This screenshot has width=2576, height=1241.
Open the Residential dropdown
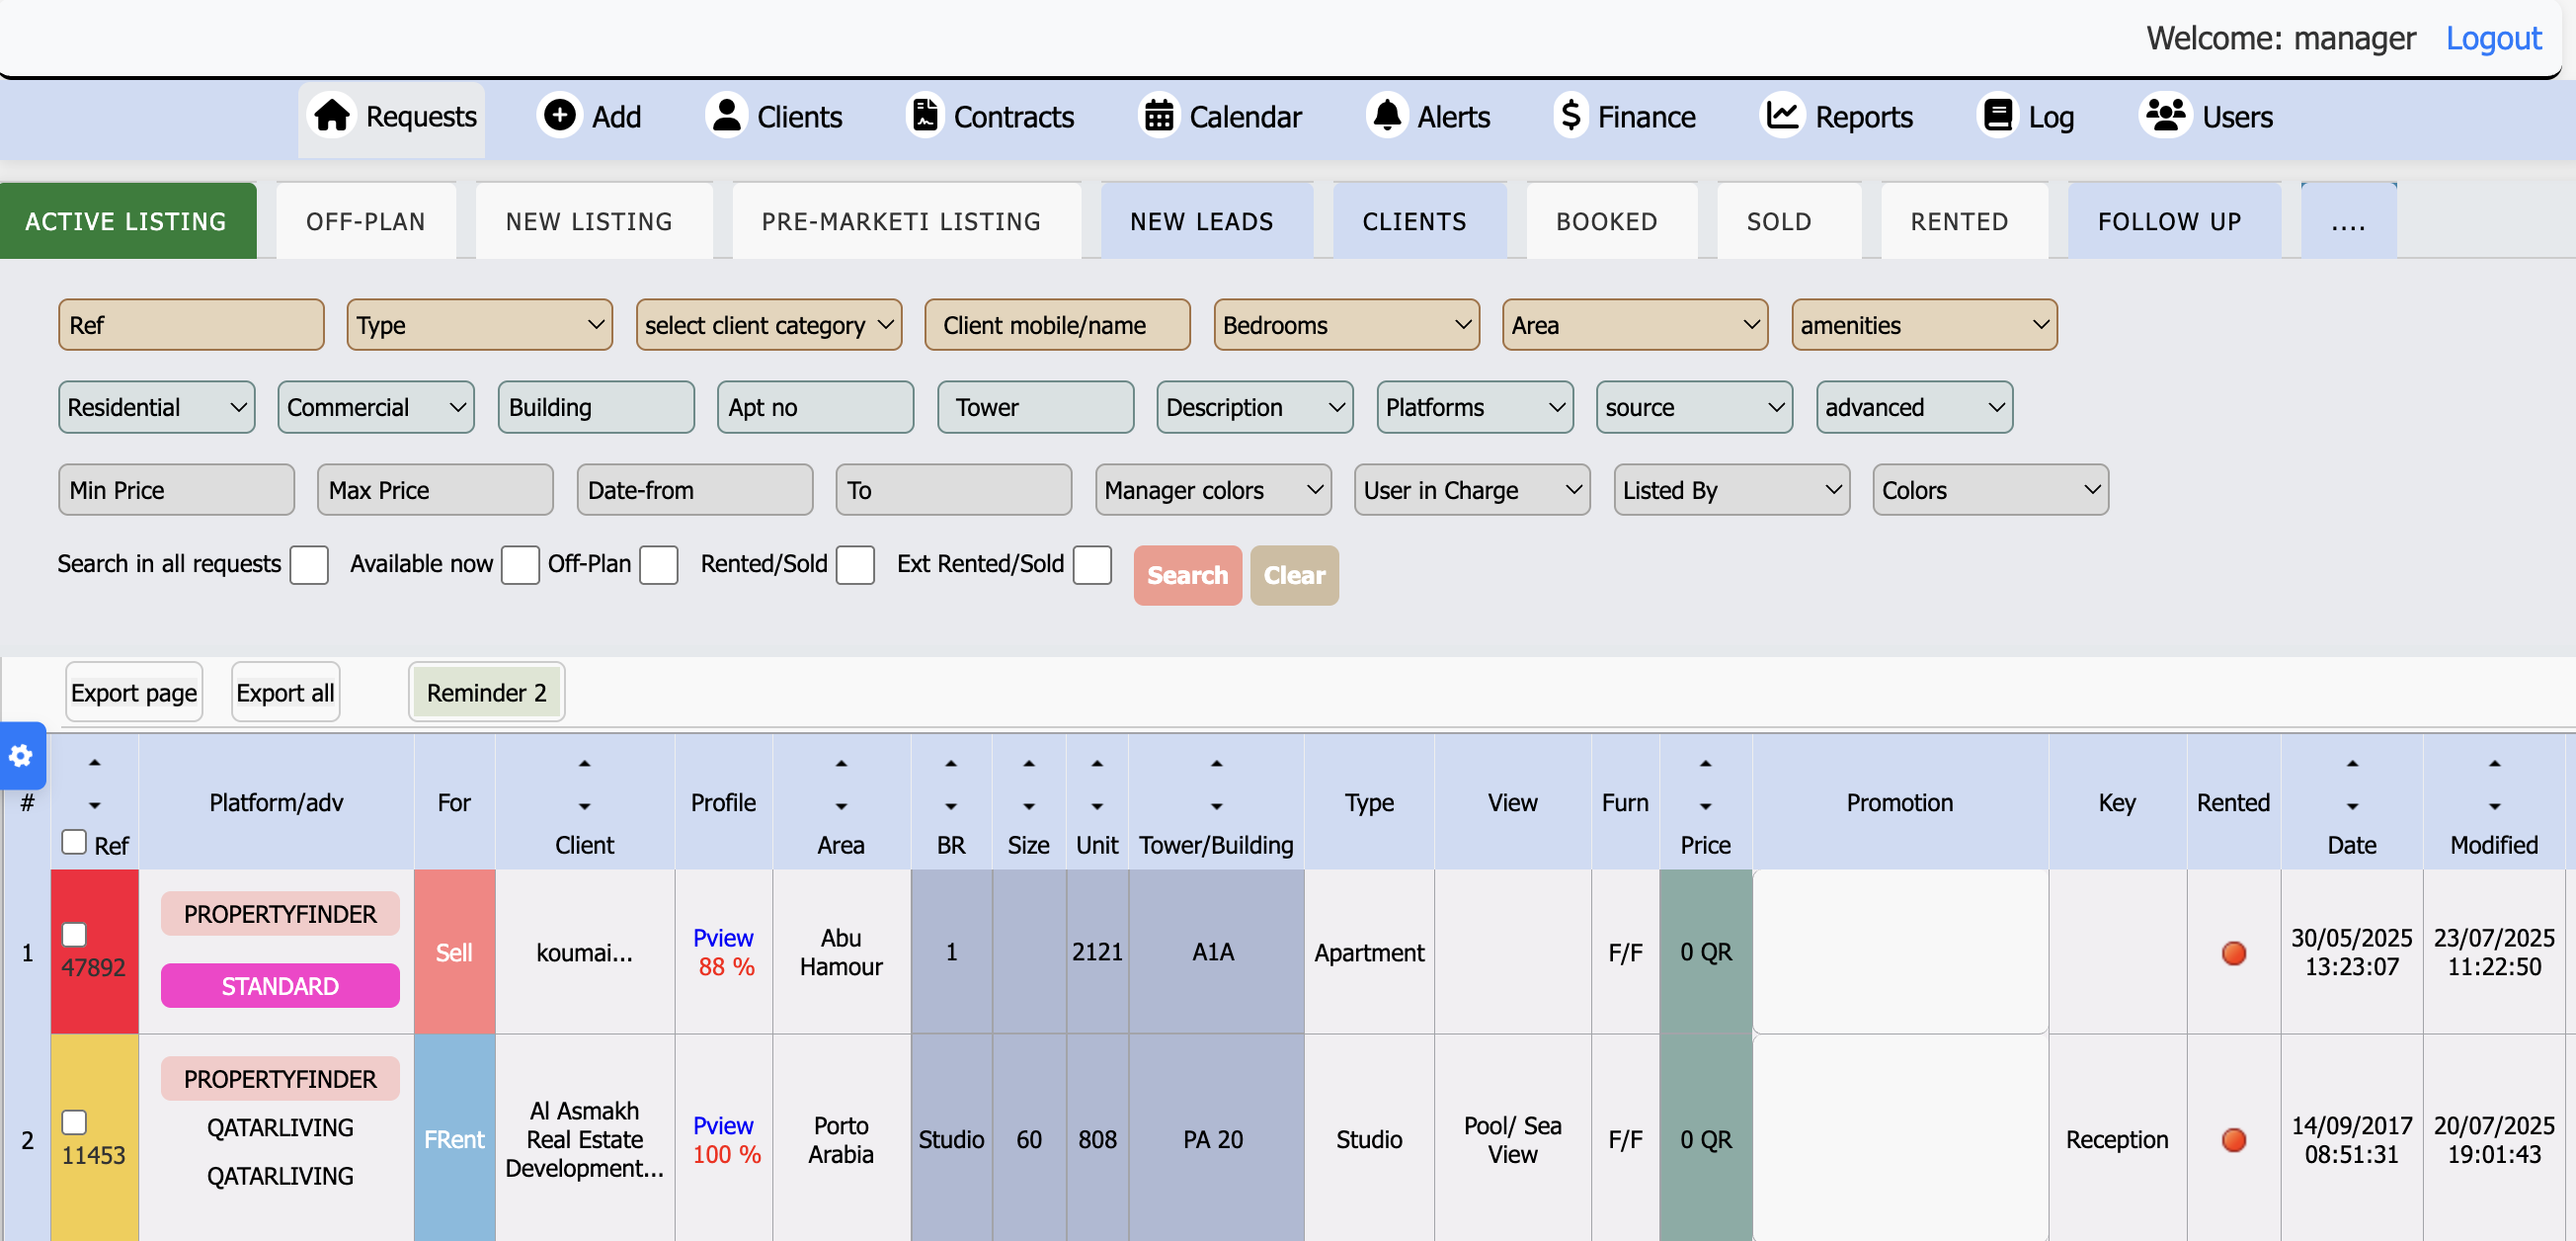point(157,407)
